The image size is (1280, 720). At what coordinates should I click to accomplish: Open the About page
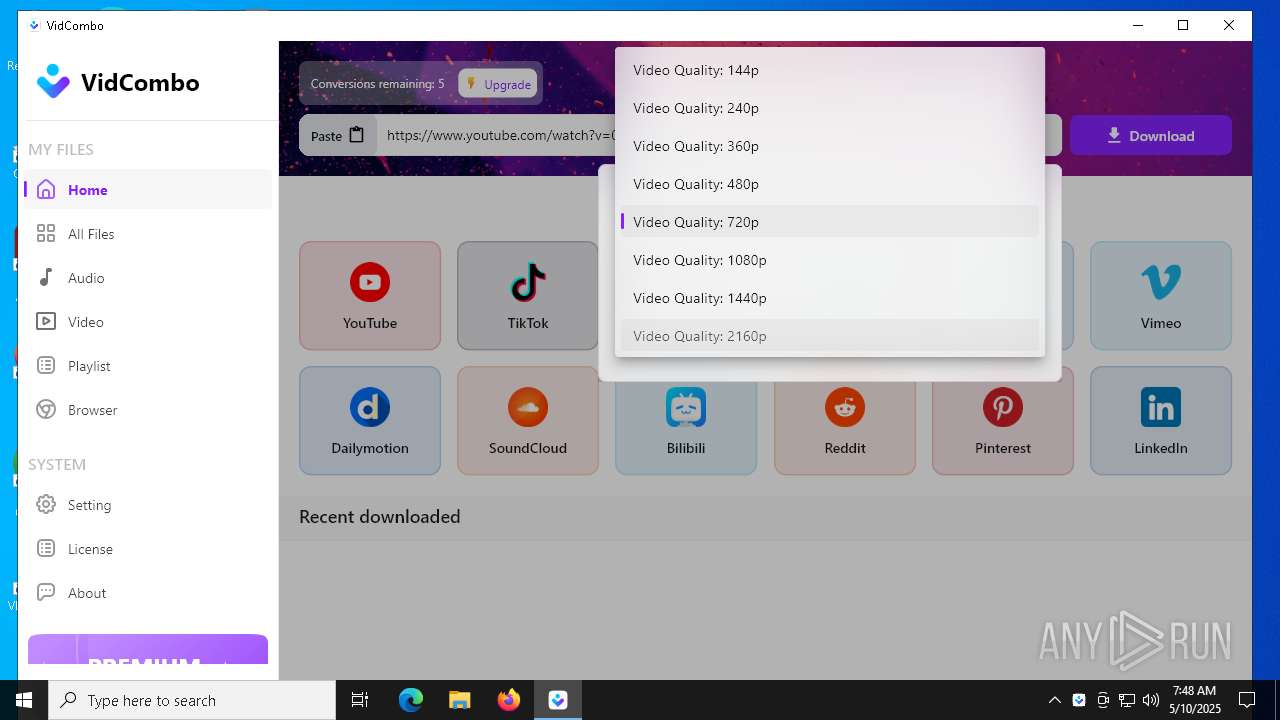[150, 593]
